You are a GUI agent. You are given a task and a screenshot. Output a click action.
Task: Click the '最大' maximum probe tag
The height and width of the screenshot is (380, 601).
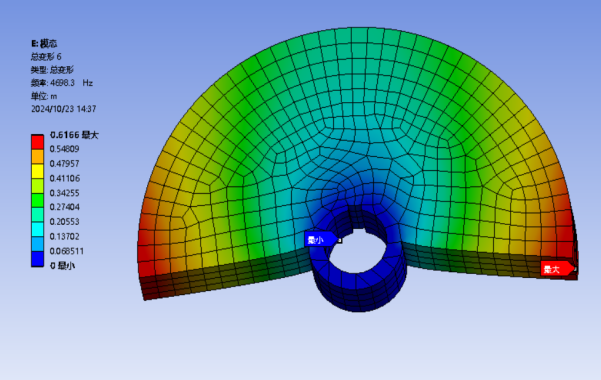click(x=558, y=269)
